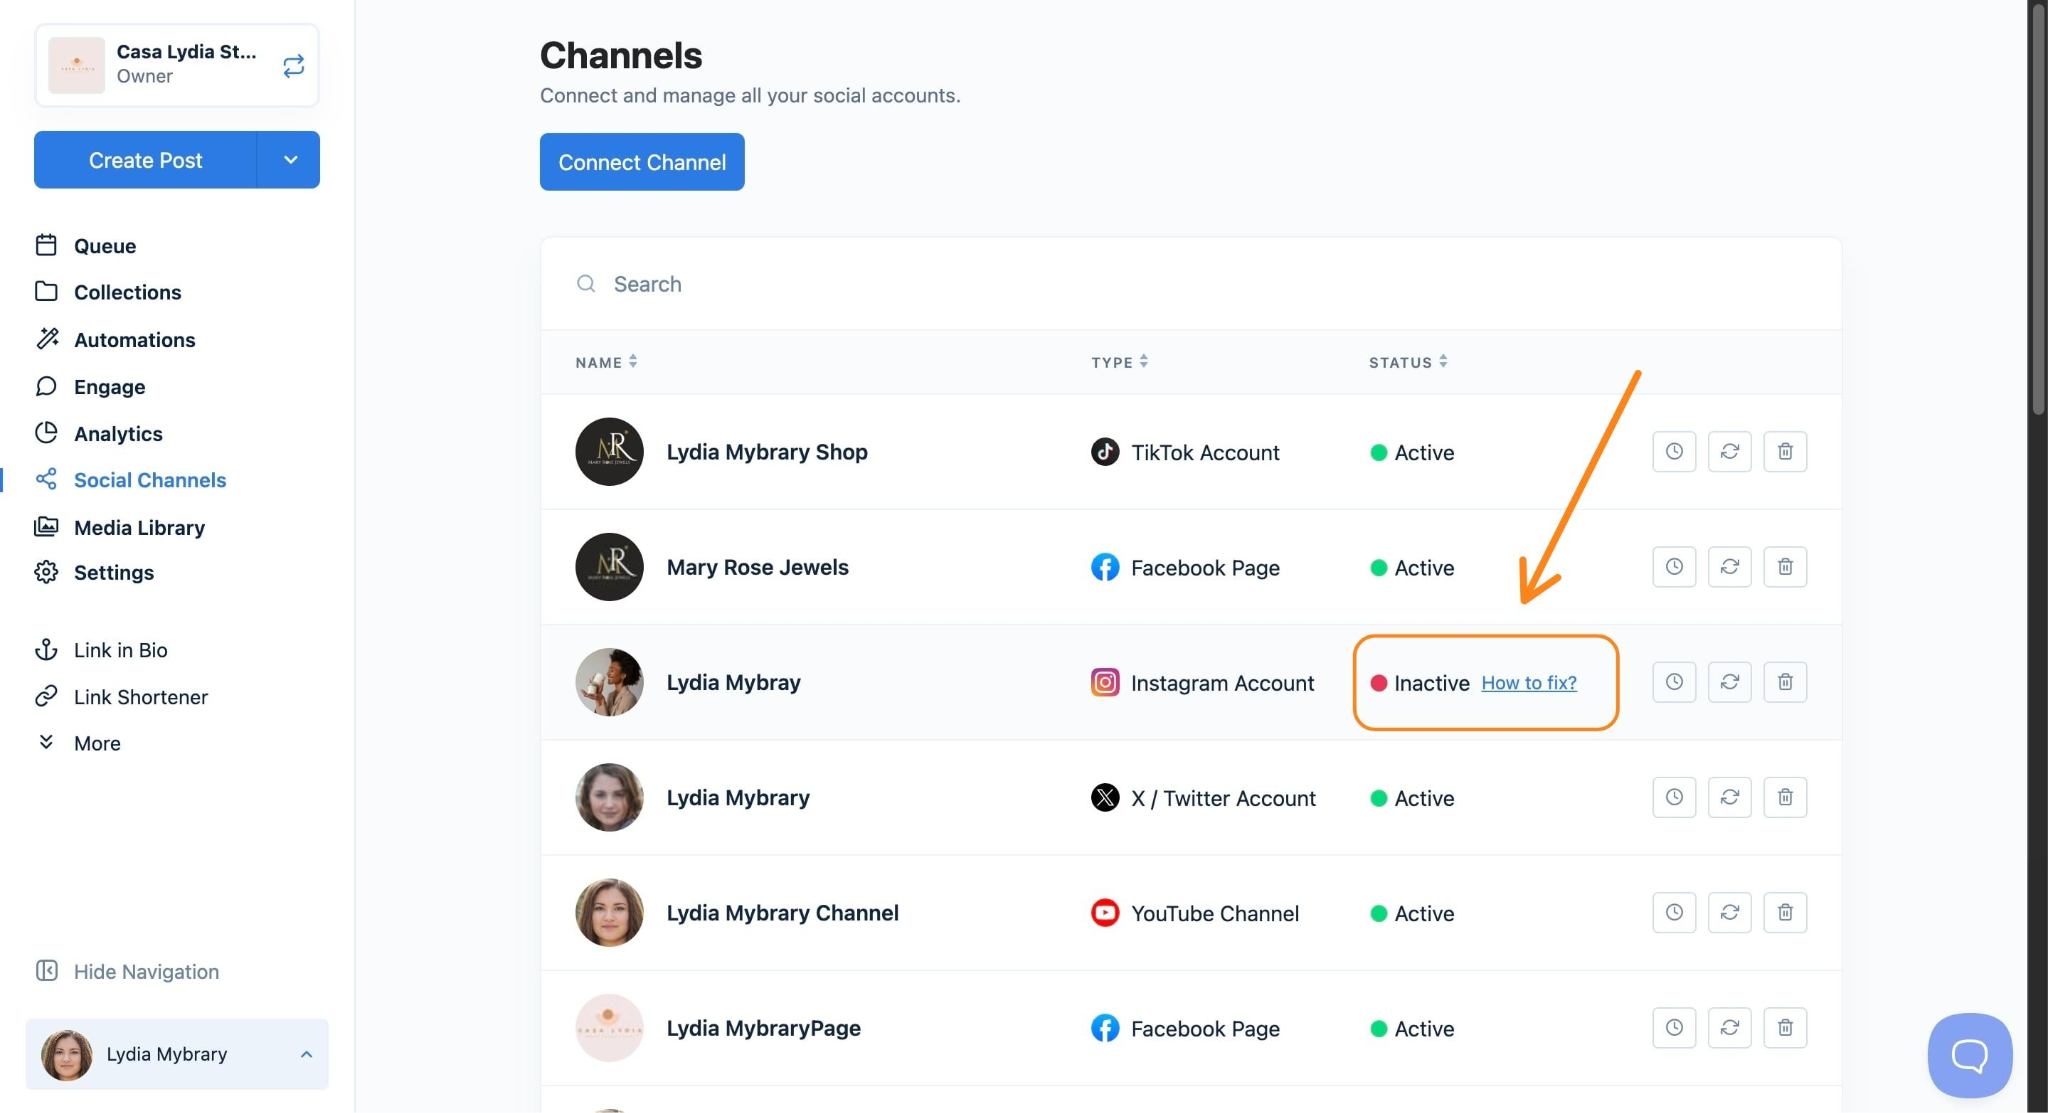Expand the Create Post dropdown arrow

click(290, 160)
